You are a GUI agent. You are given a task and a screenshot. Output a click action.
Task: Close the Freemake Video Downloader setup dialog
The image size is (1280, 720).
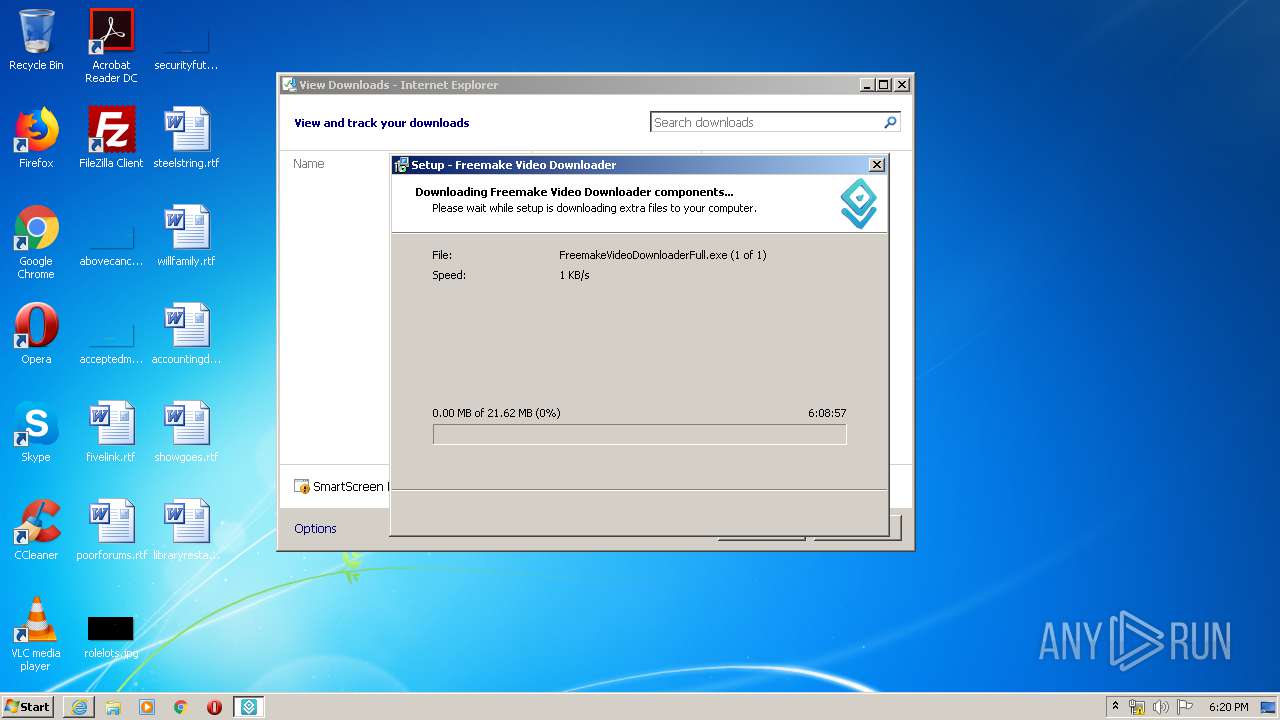tap(877, 165)
